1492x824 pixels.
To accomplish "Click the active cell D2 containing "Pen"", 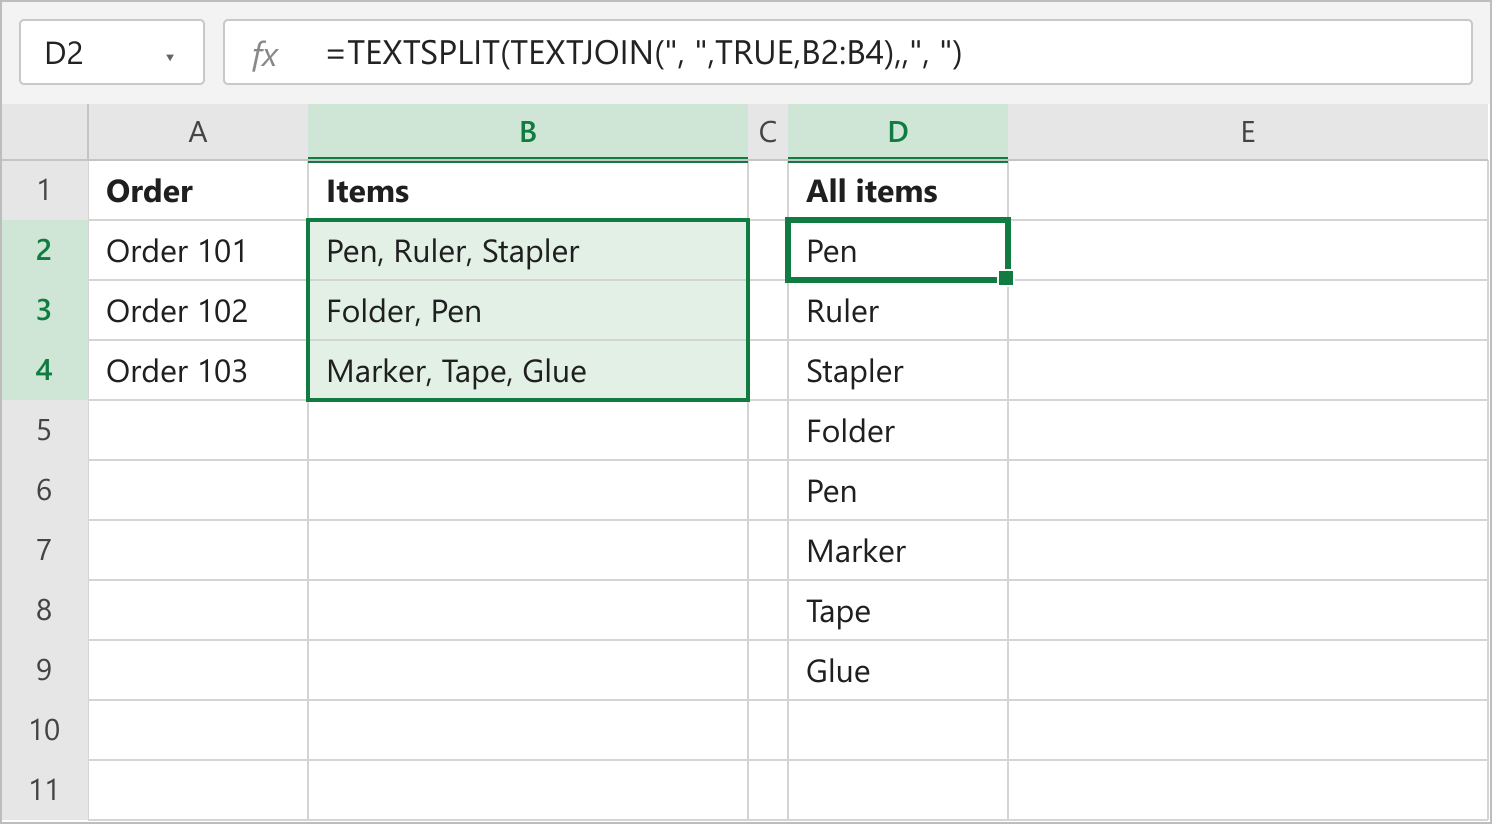I will click(x=898, y=250).
